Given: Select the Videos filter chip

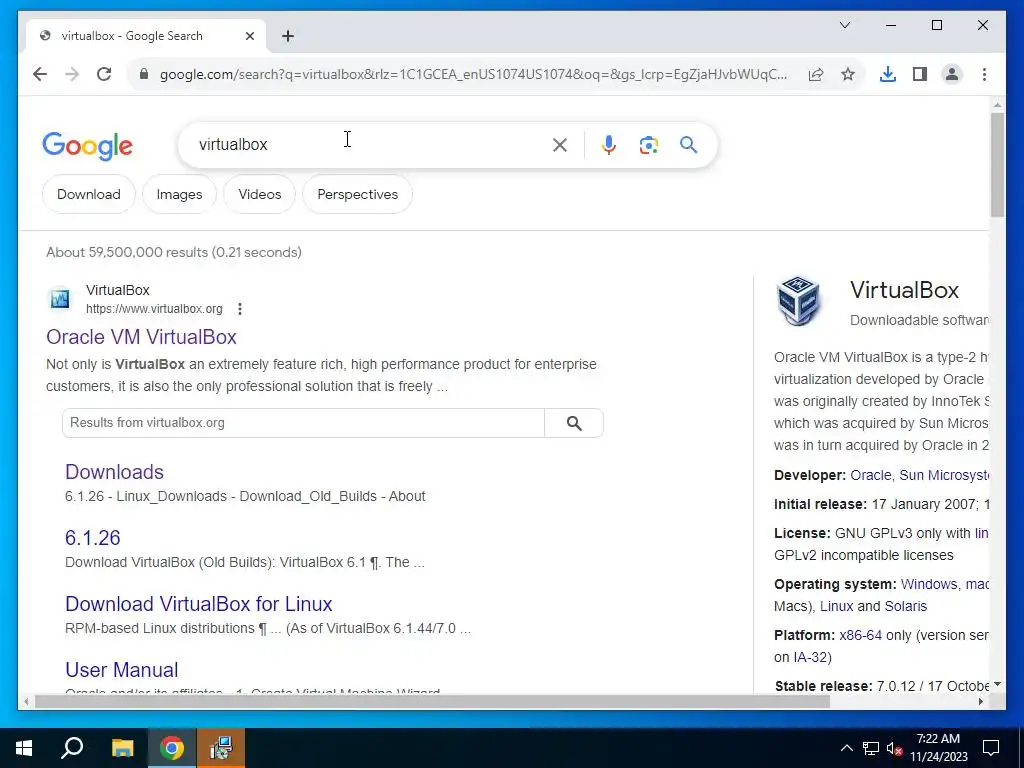Looking at the screenshot, I should point(259,195).
